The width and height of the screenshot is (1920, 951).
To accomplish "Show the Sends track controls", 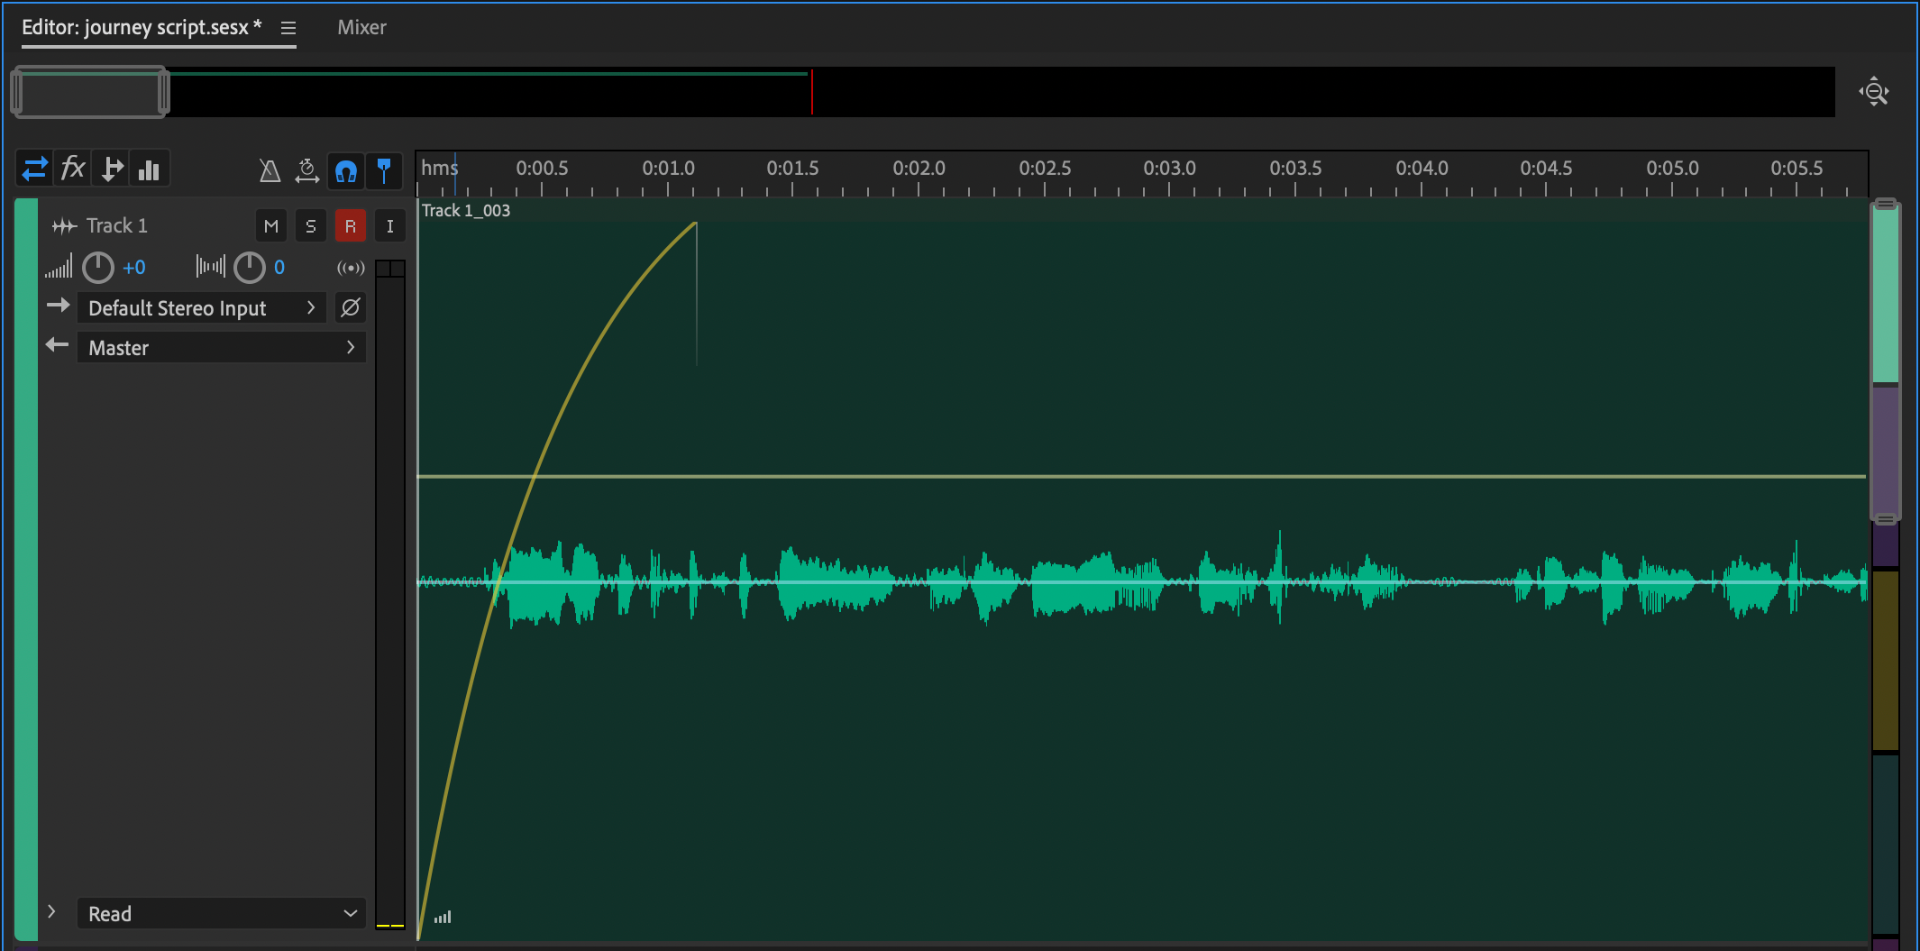I will [x=112, y=169].
